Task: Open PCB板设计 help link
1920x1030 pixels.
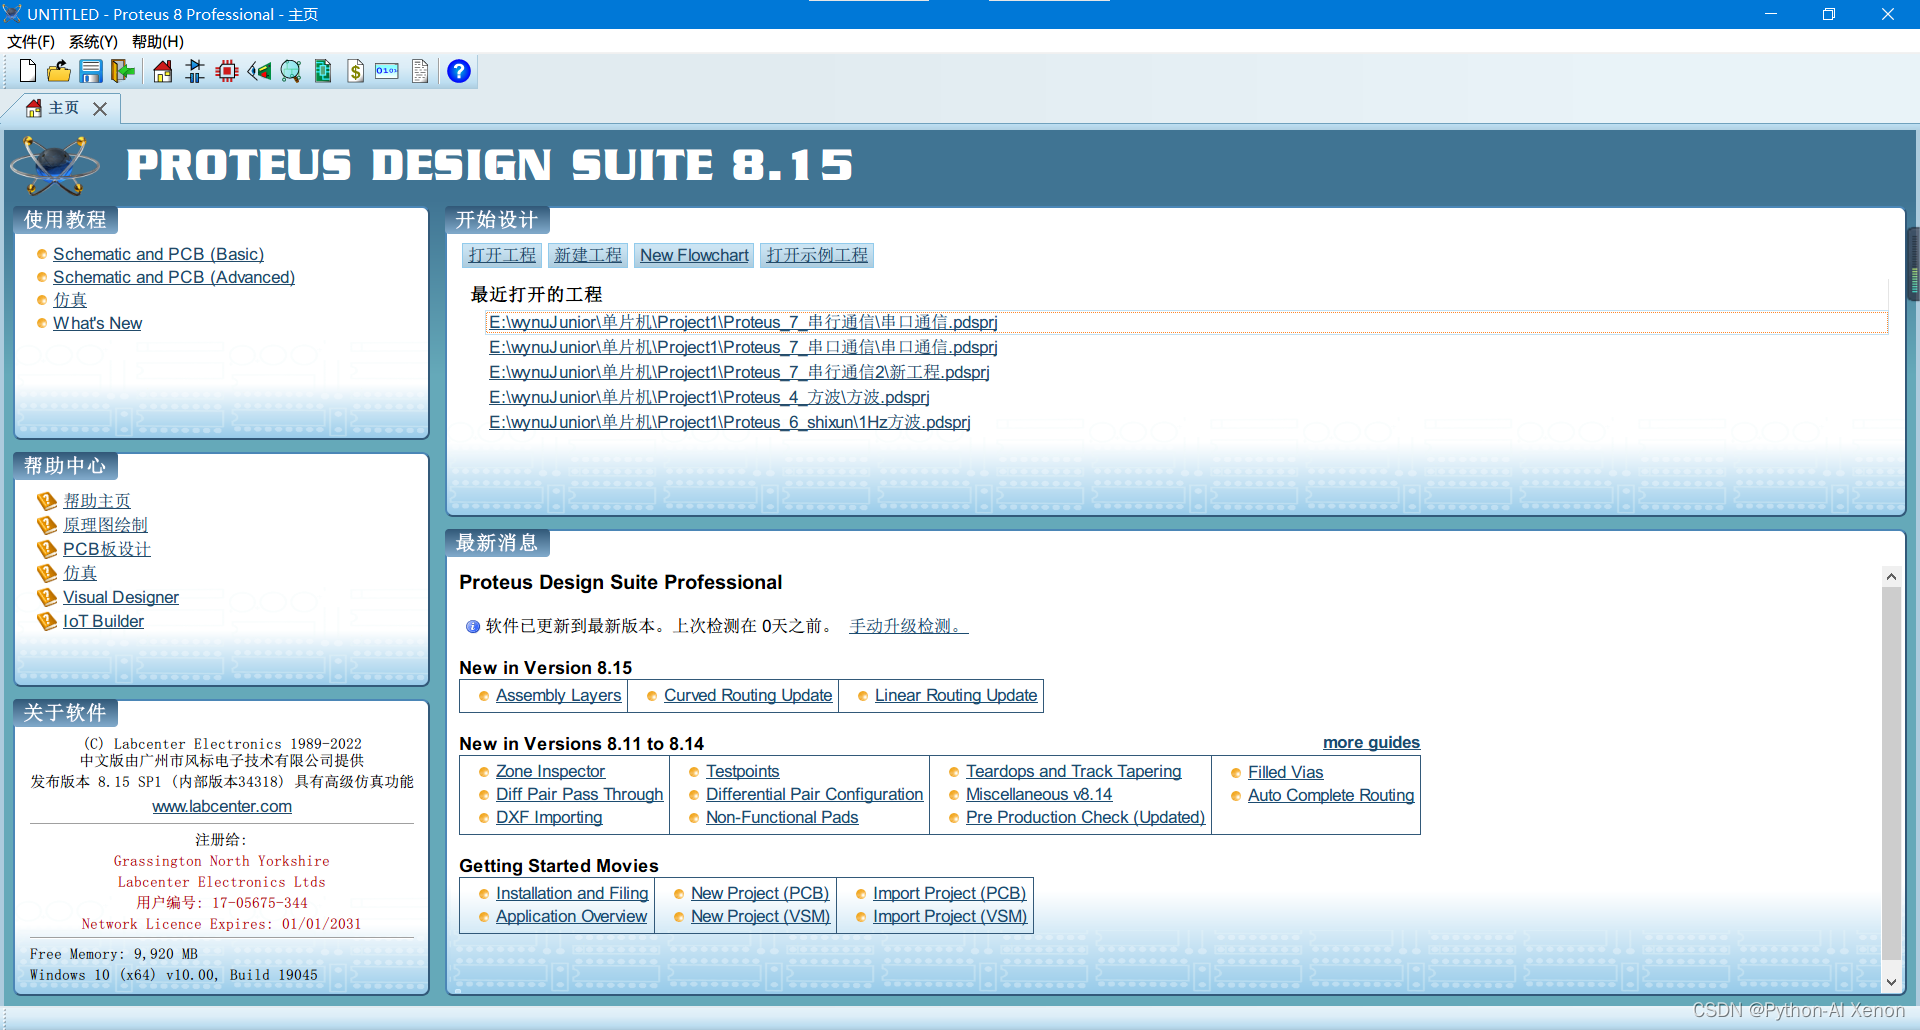Action: (107, 549)
